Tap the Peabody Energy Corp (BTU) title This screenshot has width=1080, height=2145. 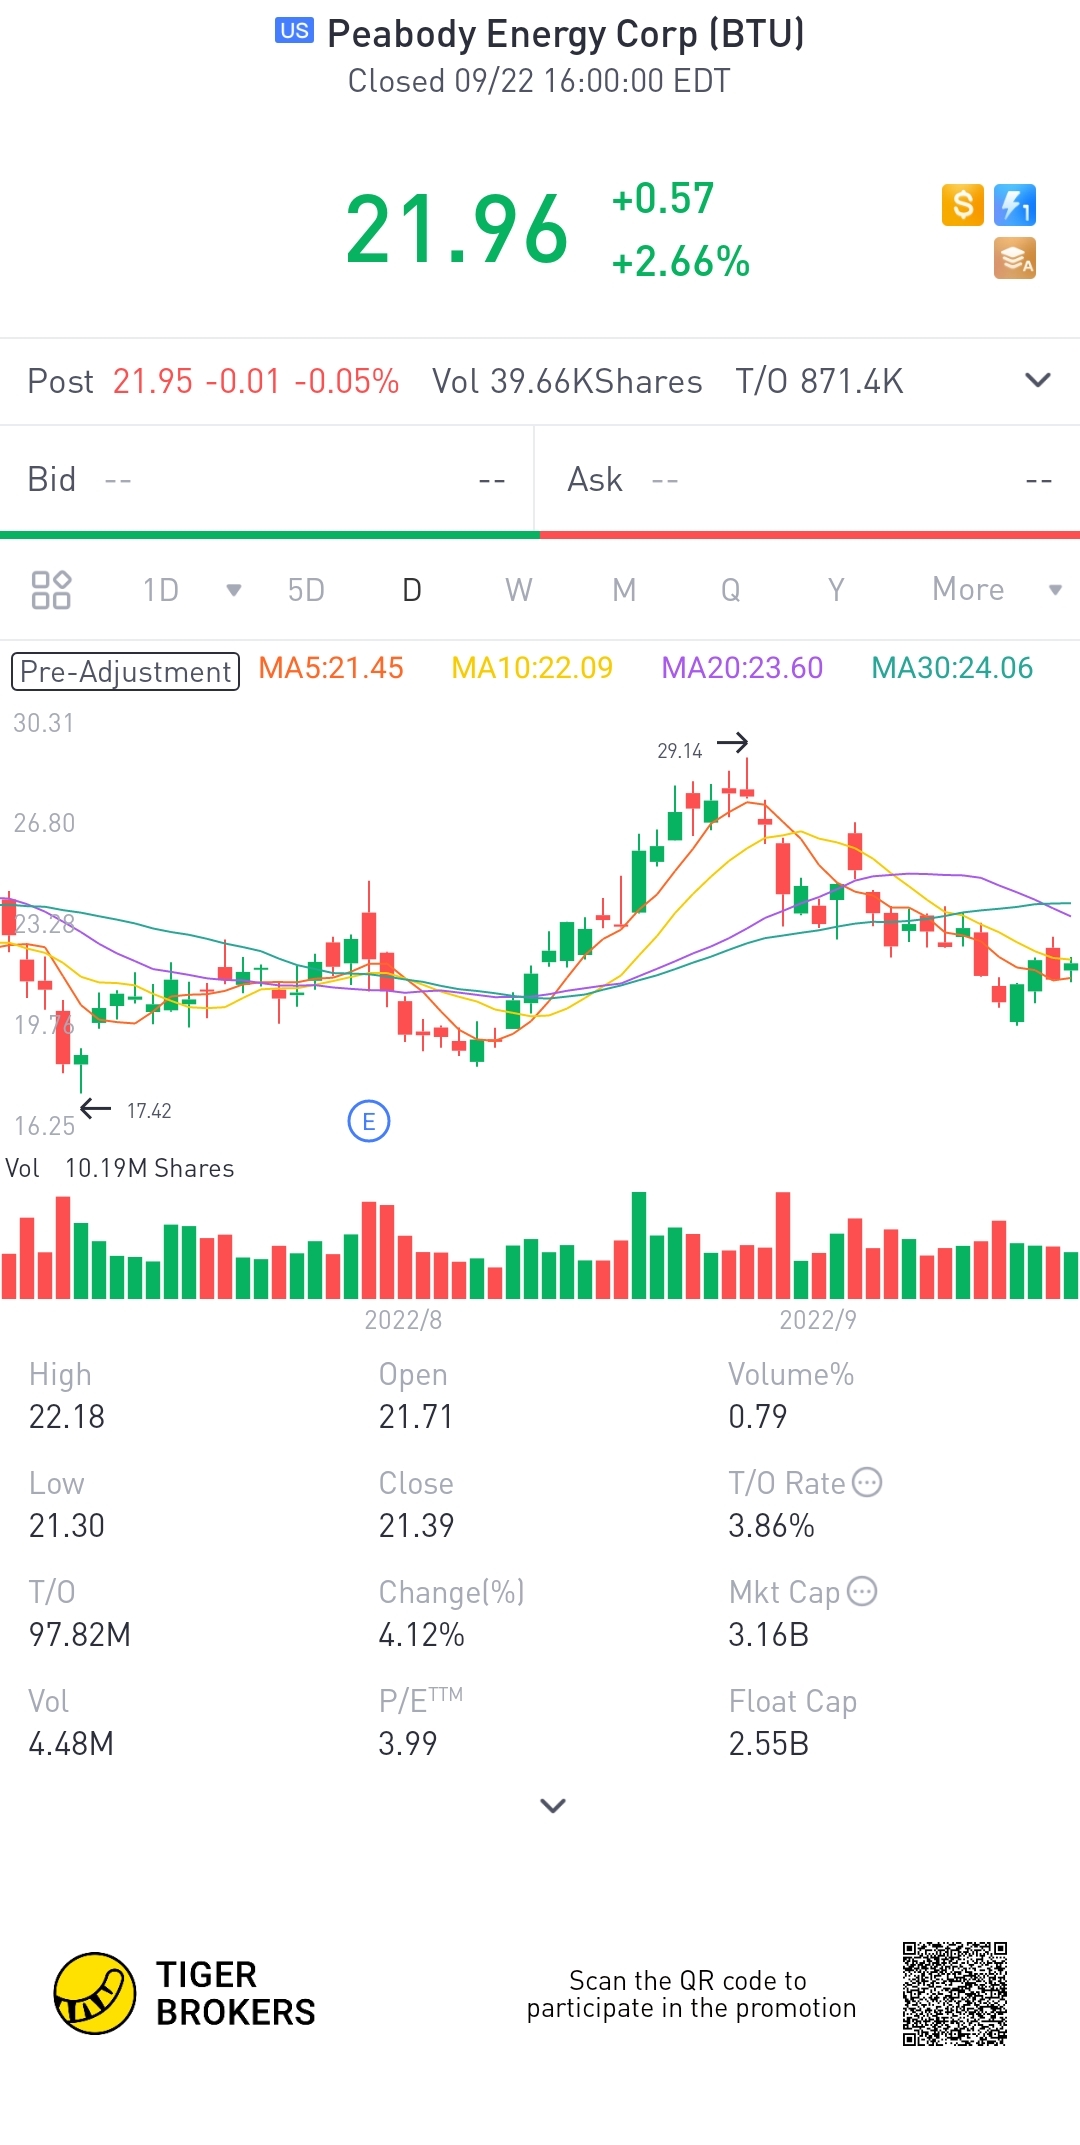(x=566, y=34)
